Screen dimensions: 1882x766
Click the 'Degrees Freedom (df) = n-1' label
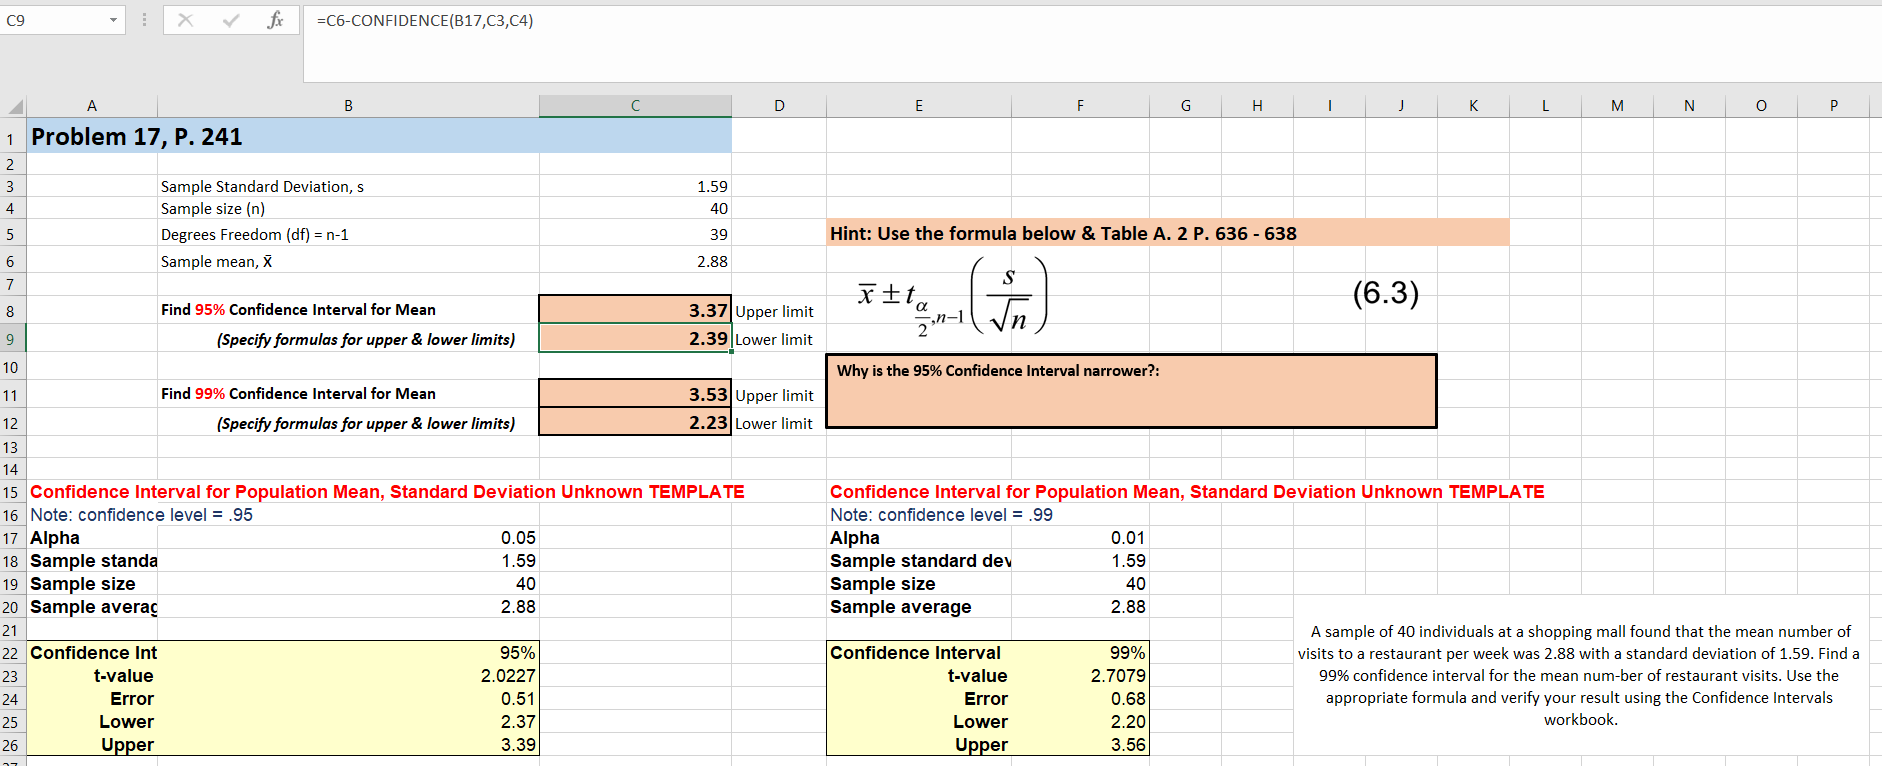tap(255, 235)
